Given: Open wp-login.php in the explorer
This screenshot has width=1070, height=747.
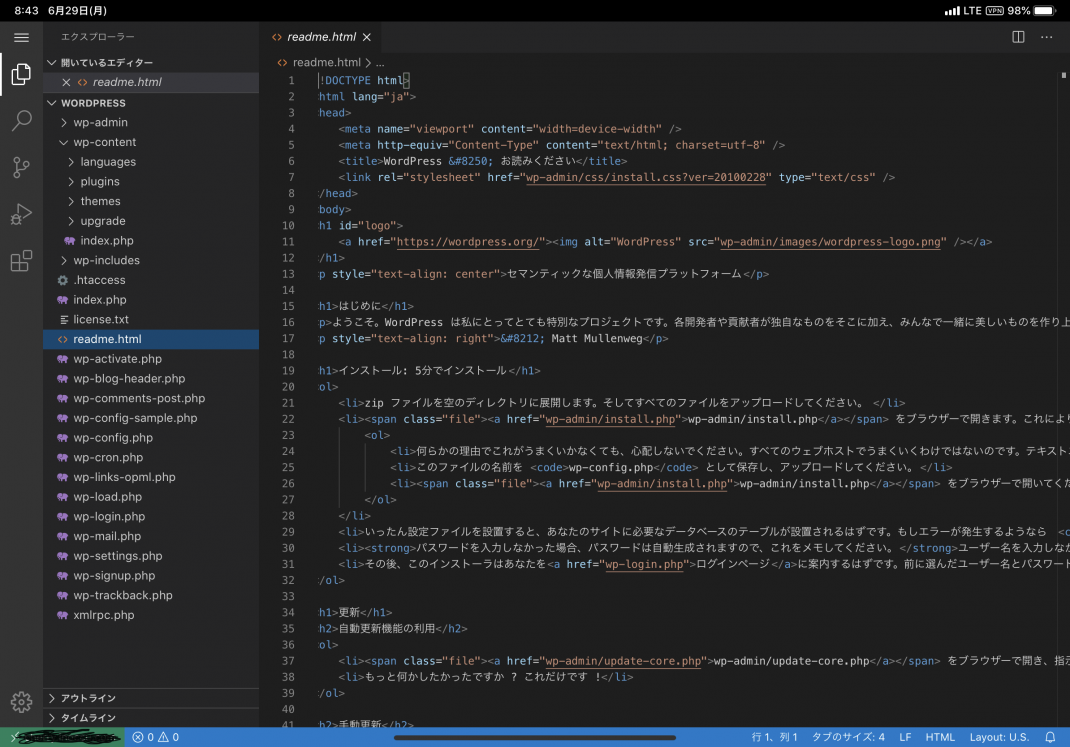Looking at the screenshot, I should point(151,516).
